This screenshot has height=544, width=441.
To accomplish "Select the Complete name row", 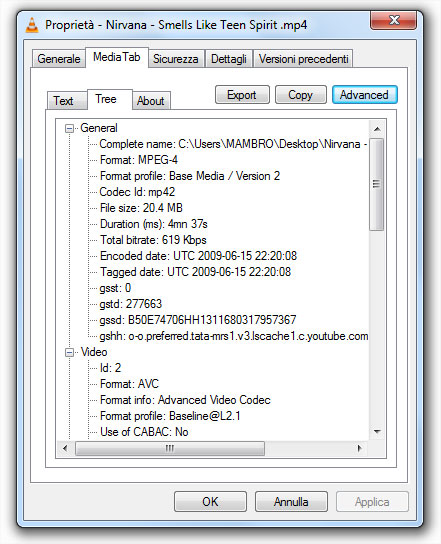I will point(233,144).
